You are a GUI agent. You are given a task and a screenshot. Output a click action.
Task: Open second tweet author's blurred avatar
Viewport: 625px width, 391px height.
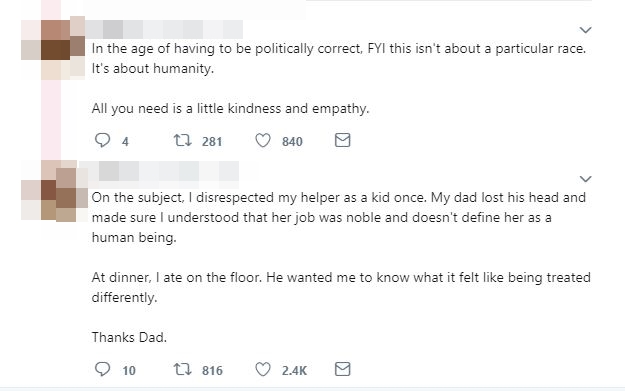[x=55, y=191]
